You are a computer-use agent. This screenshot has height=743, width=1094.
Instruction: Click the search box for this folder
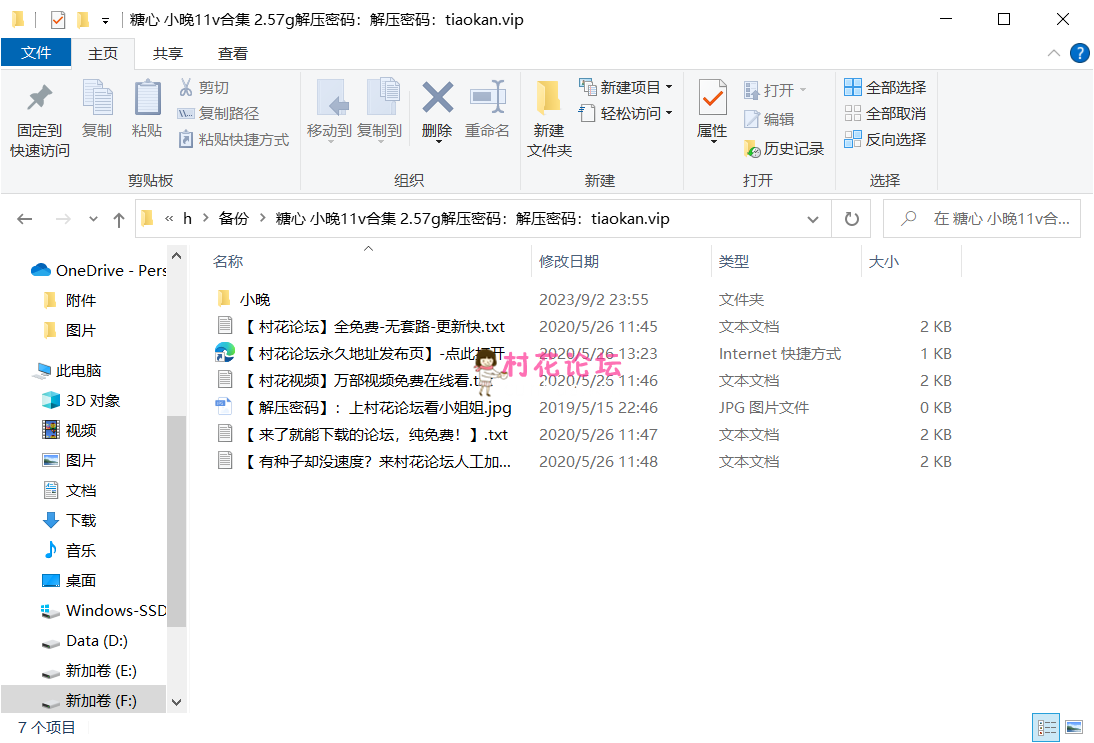point(982,219)
